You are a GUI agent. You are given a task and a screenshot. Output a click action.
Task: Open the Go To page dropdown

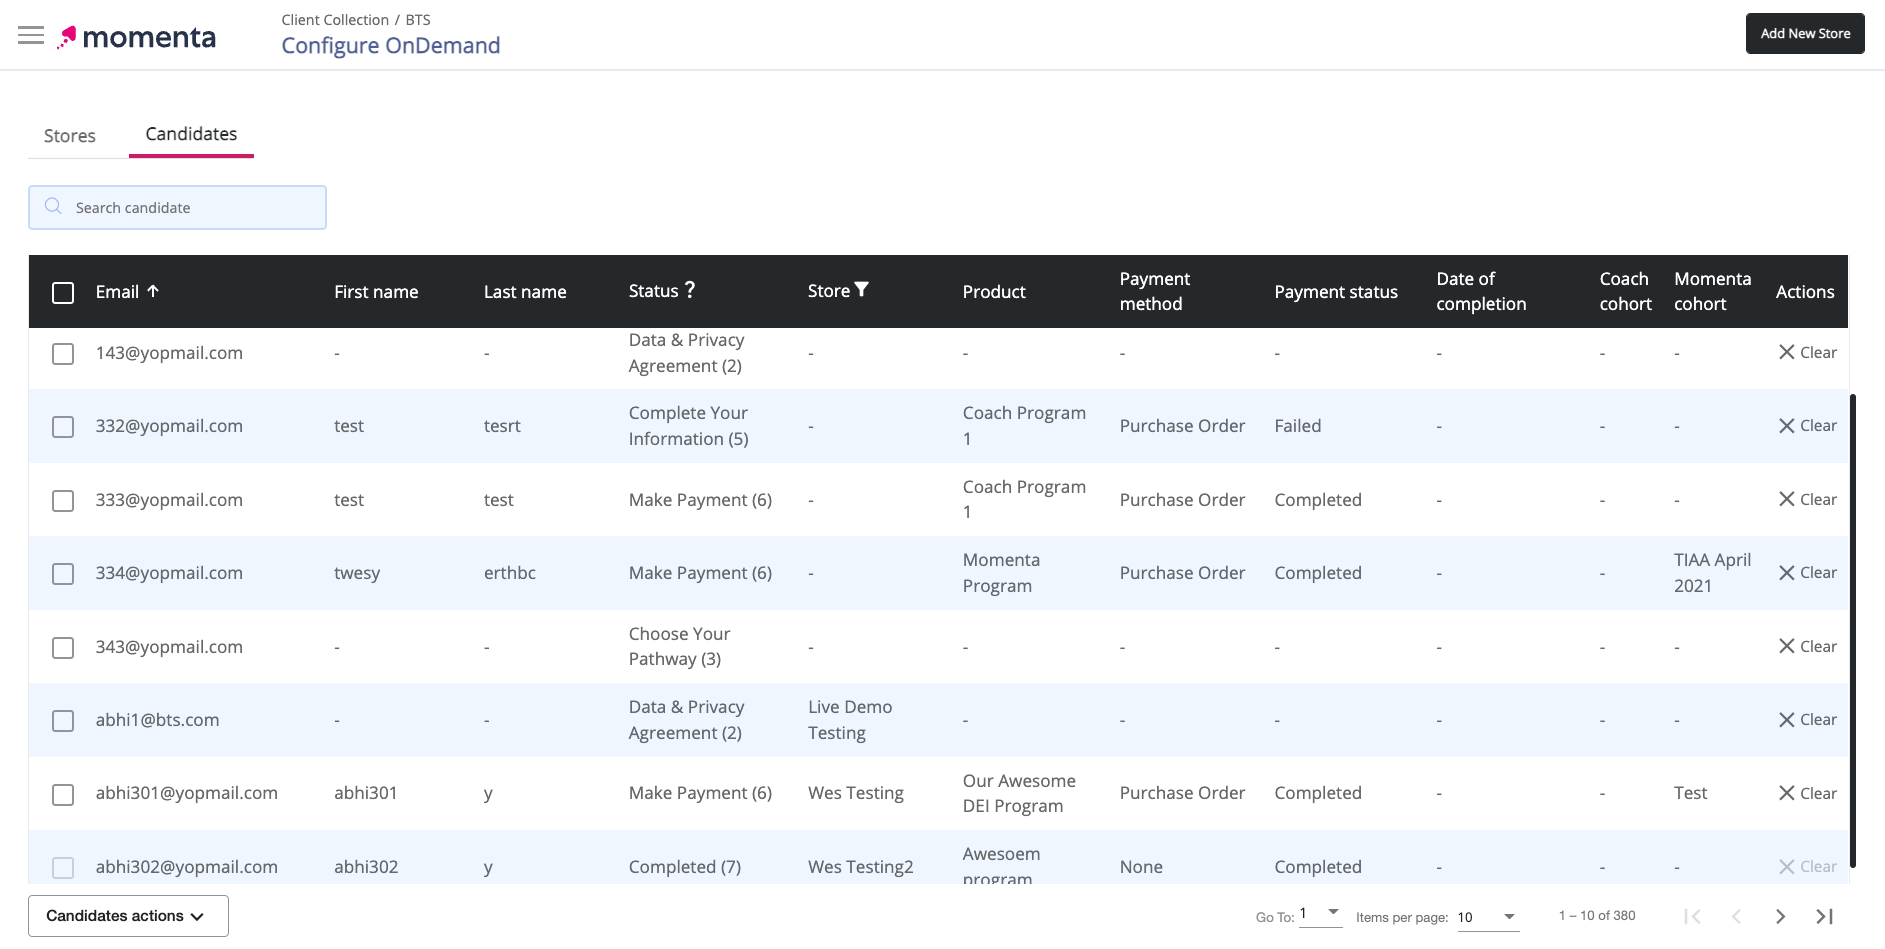click(x=1320, y=914)
